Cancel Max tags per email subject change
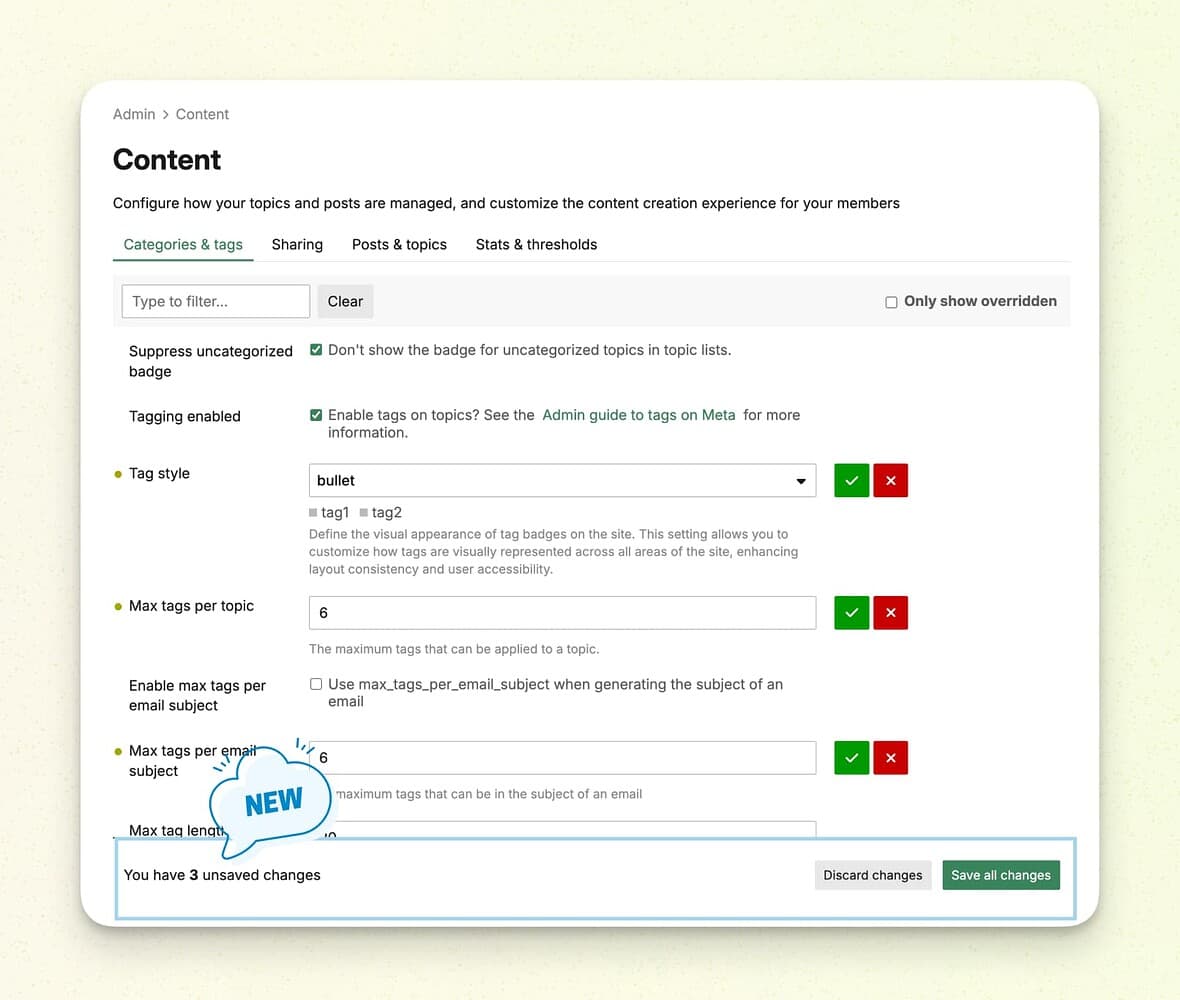Image resolution: width=1180 pixels, height=1000 pixels. point(890,758)
